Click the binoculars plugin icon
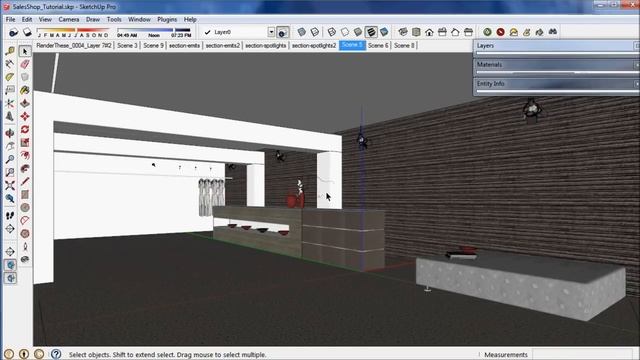 tap(553, 32)
